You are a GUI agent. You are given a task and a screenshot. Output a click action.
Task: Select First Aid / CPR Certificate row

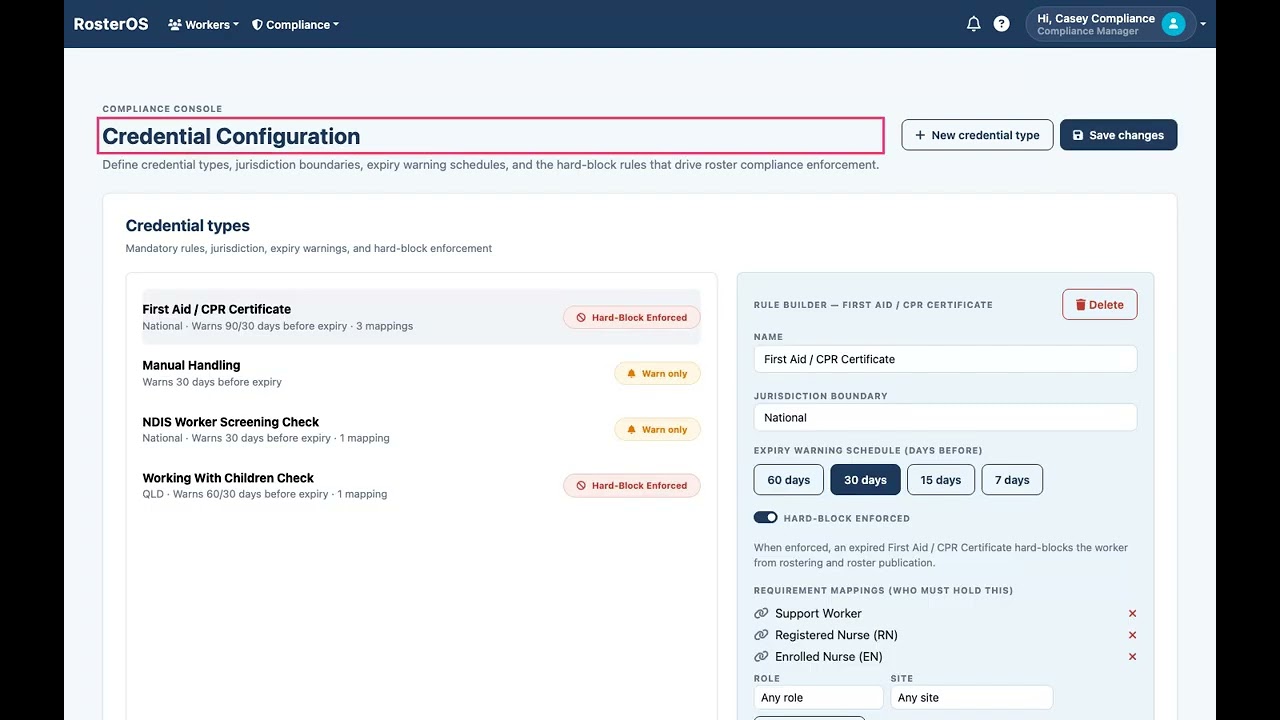pos(421,317)
